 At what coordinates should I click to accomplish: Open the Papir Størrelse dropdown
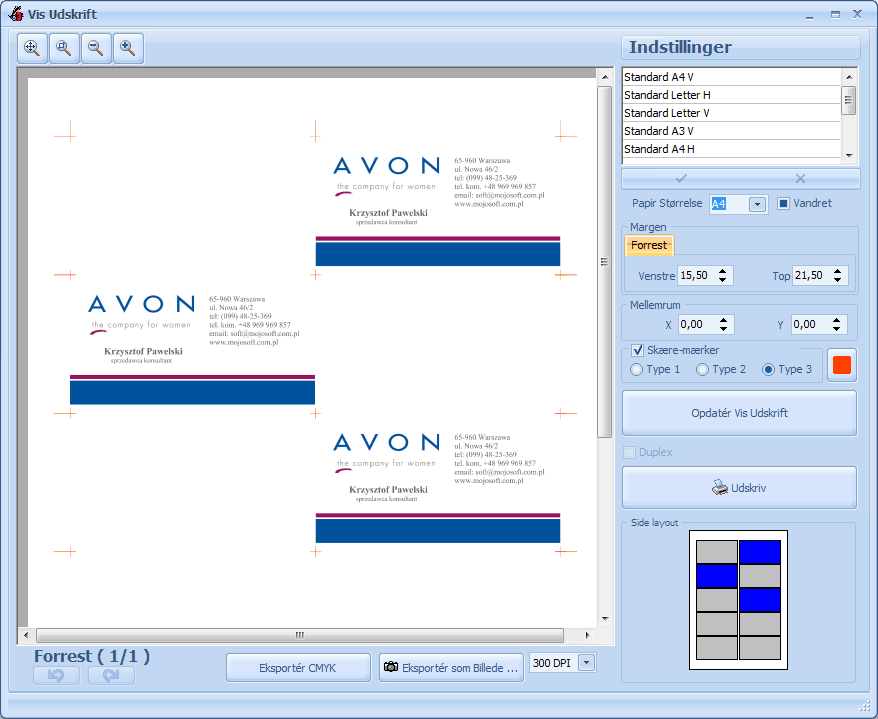point(757,204)
